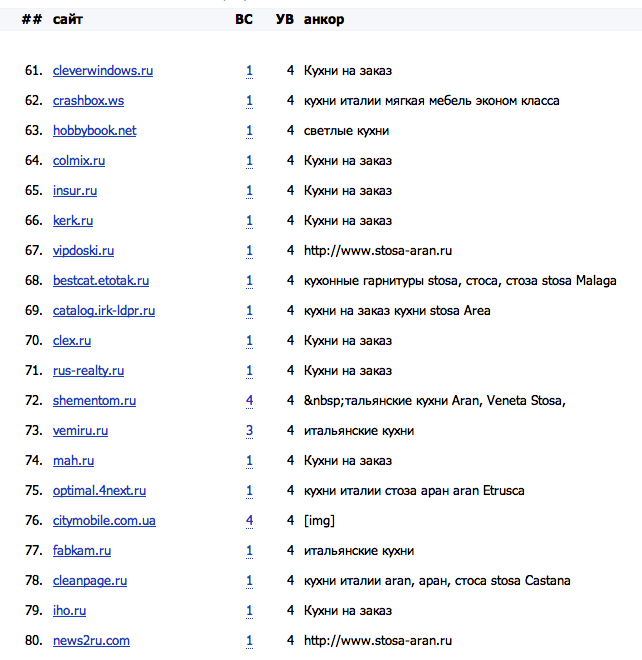Open the fabkam.ru link
The image size is (642, 660).
(x=82, y=551)
